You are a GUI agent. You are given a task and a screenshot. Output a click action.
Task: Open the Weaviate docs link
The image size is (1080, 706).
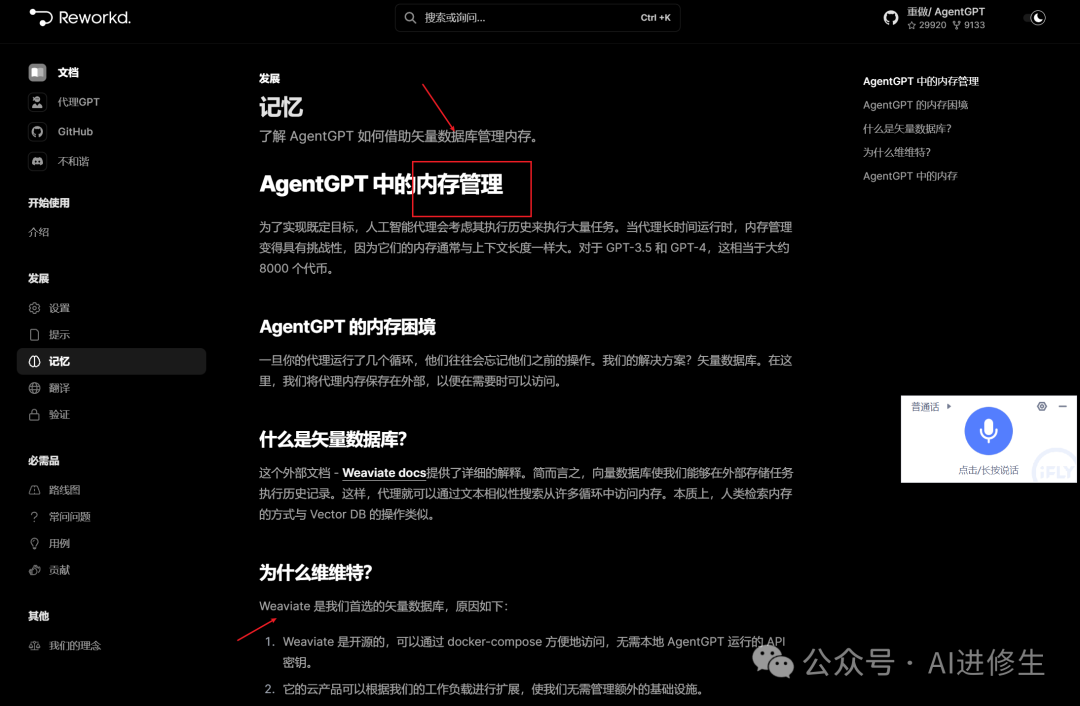click(384, 473)
